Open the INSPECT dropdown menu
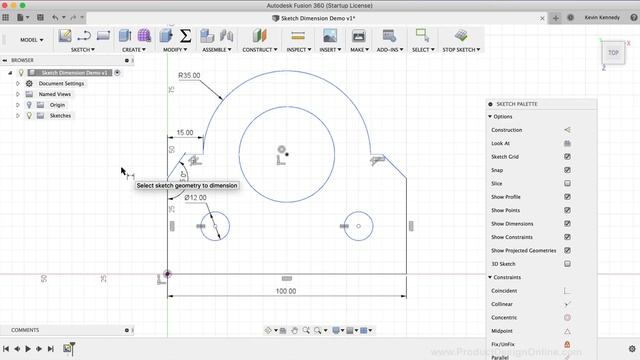This screenshot has width=640, height=360. coord(299,50)
